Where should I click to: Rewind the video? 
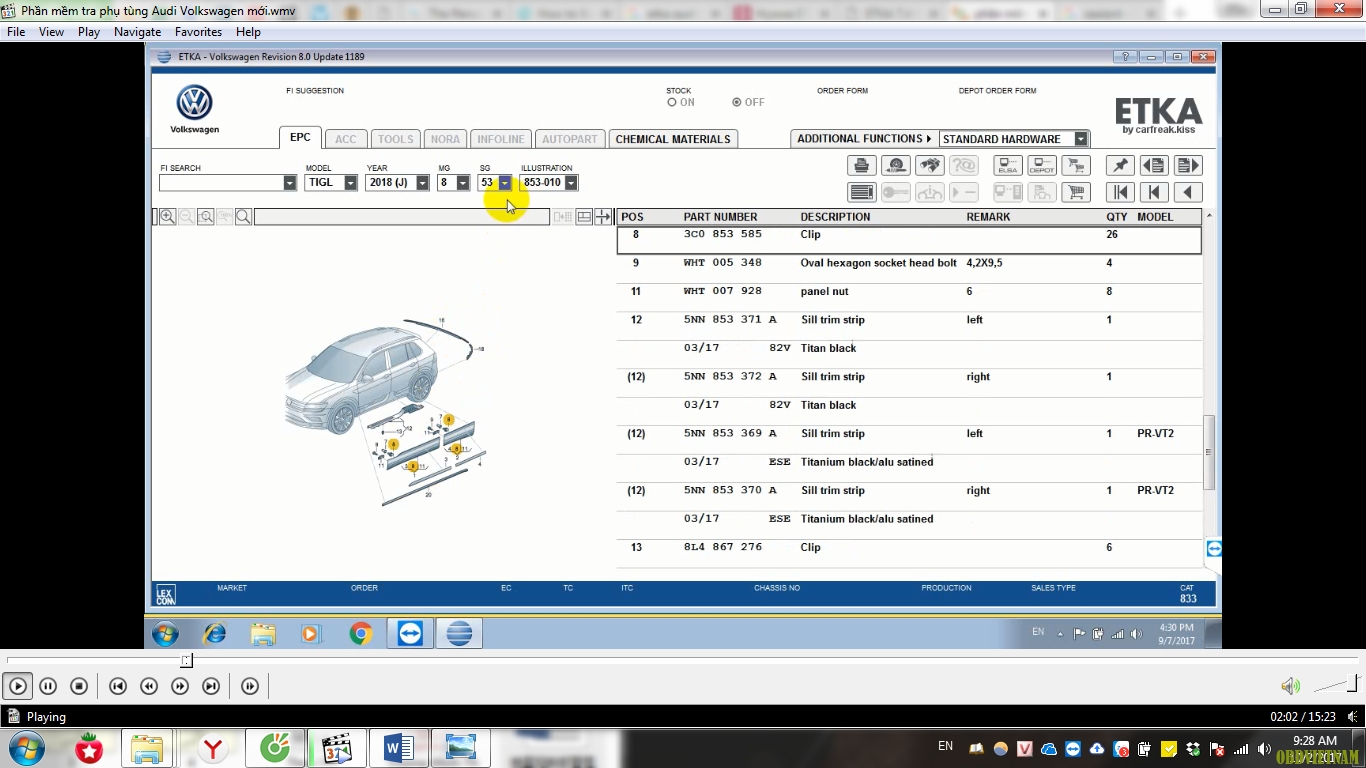(x=149, y=686)
